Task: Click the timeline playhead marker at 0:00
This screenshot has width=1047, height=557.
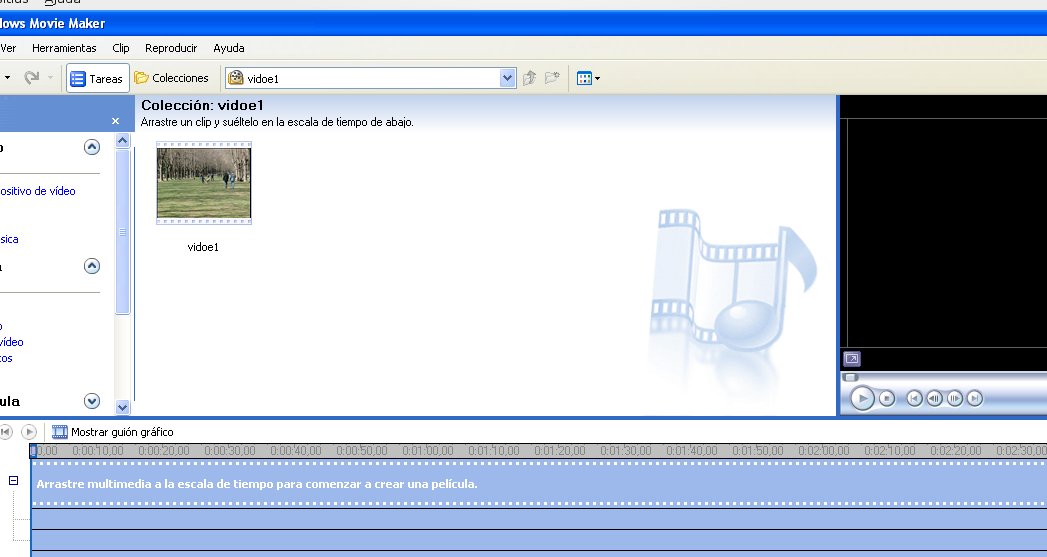Action: (33, 451)
